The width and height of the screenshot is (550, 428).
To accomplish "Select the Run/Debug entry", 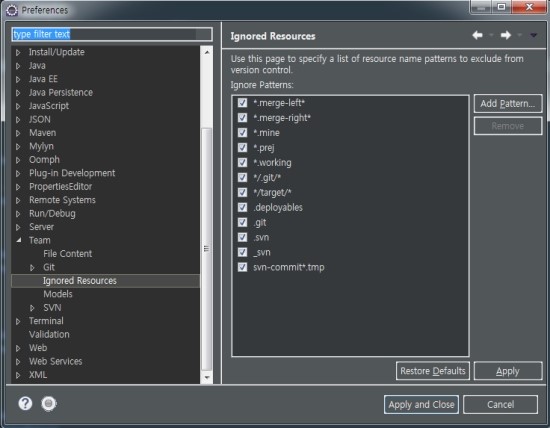I will click(x=52, y=213).
